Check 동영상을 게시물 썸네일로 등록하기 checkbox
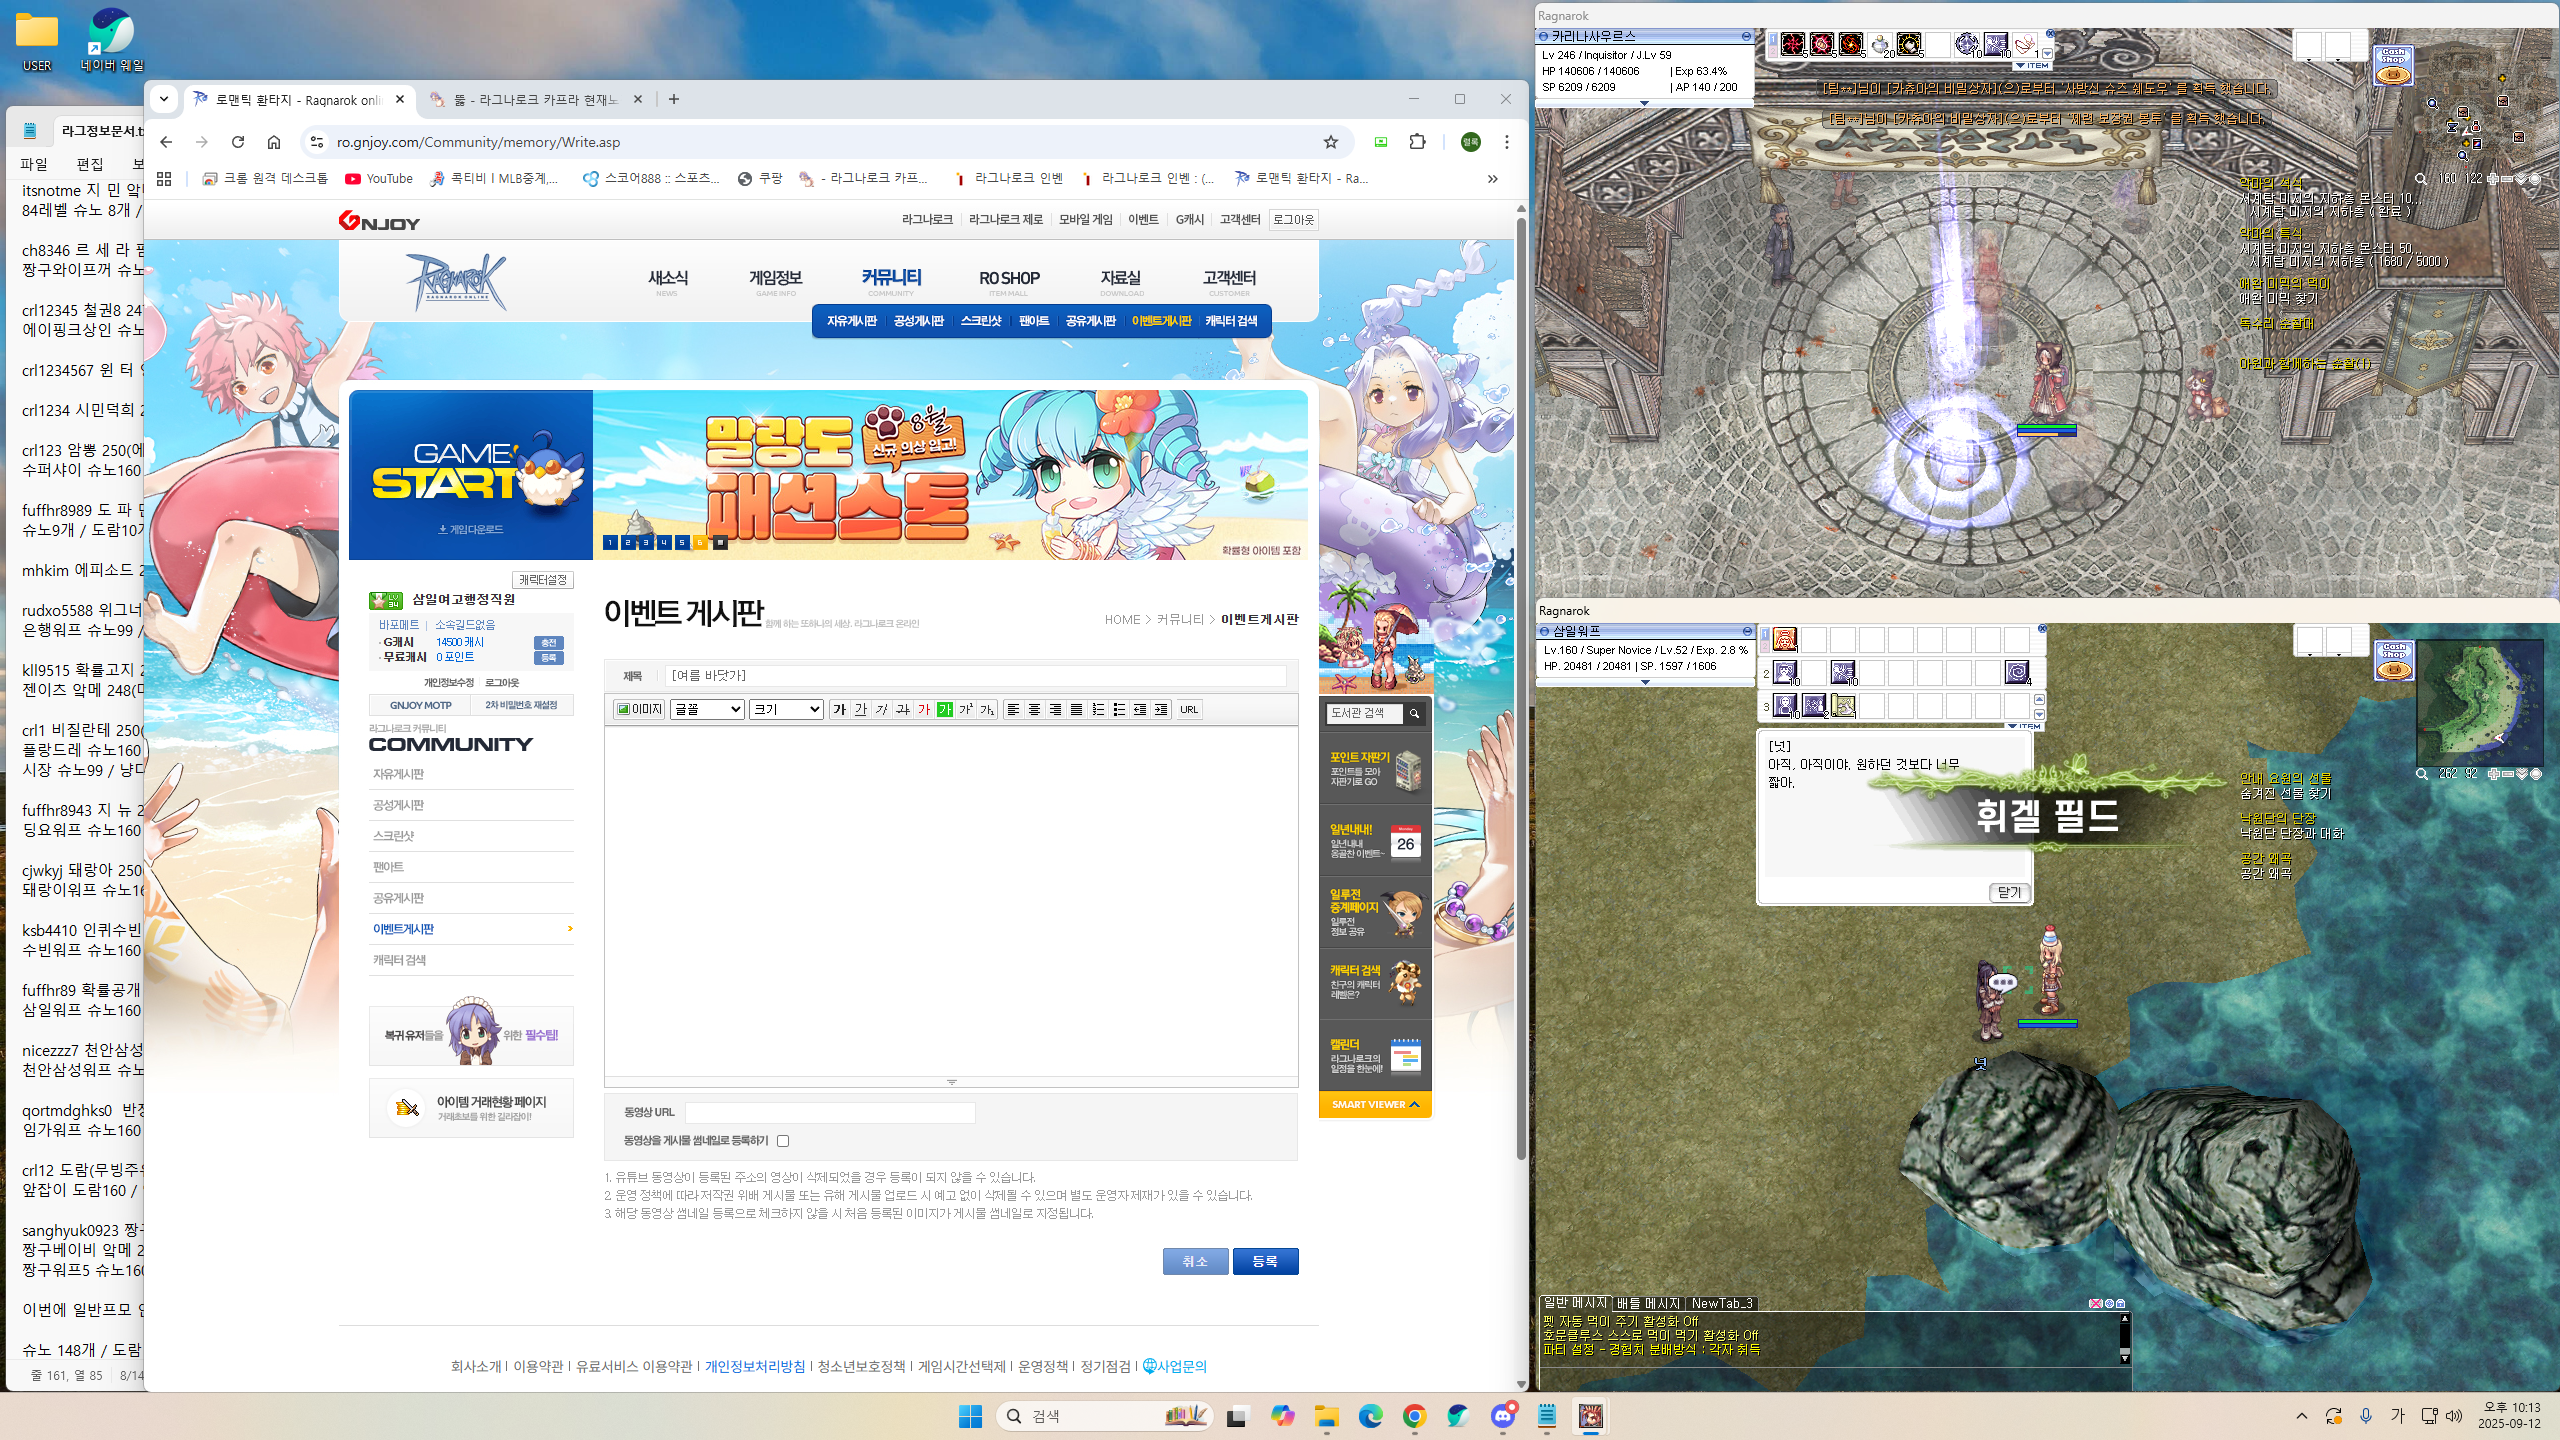2560x1440 pixels. [783, 1141]
